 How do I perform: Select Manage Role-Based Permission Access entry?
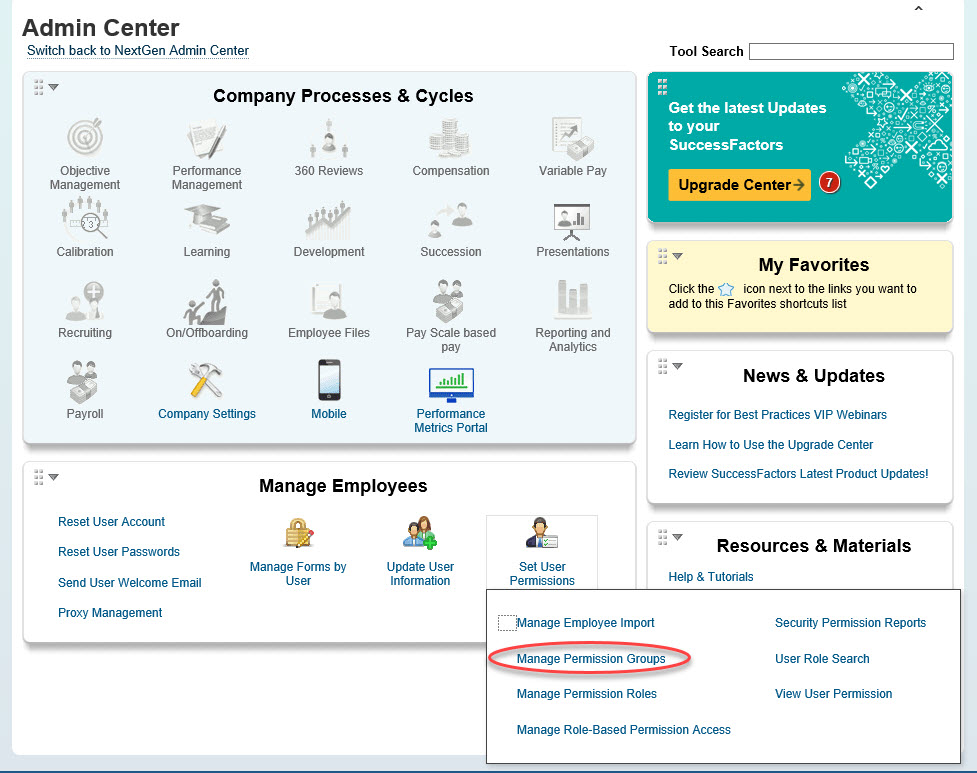(x=623, y=730)
